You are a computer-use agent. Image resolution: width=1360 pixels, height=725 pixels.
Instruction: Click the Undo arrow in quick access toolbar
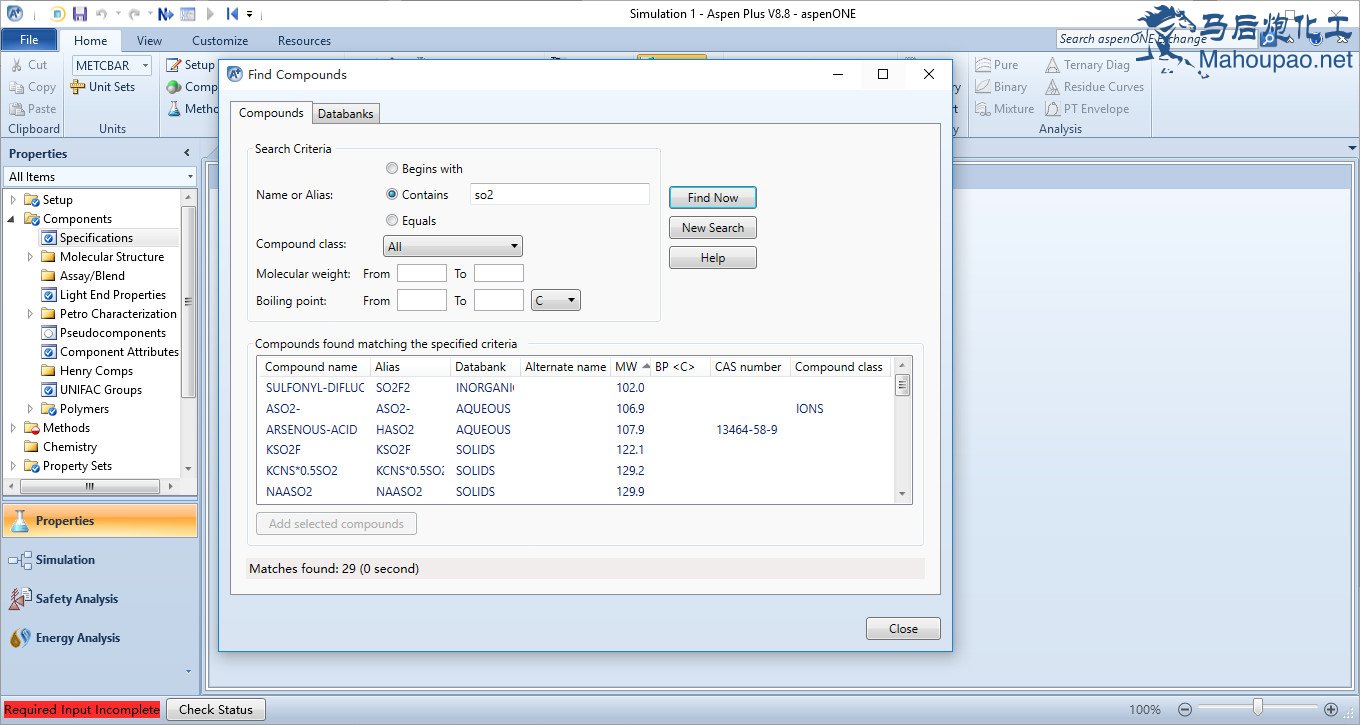pos(102,14)
